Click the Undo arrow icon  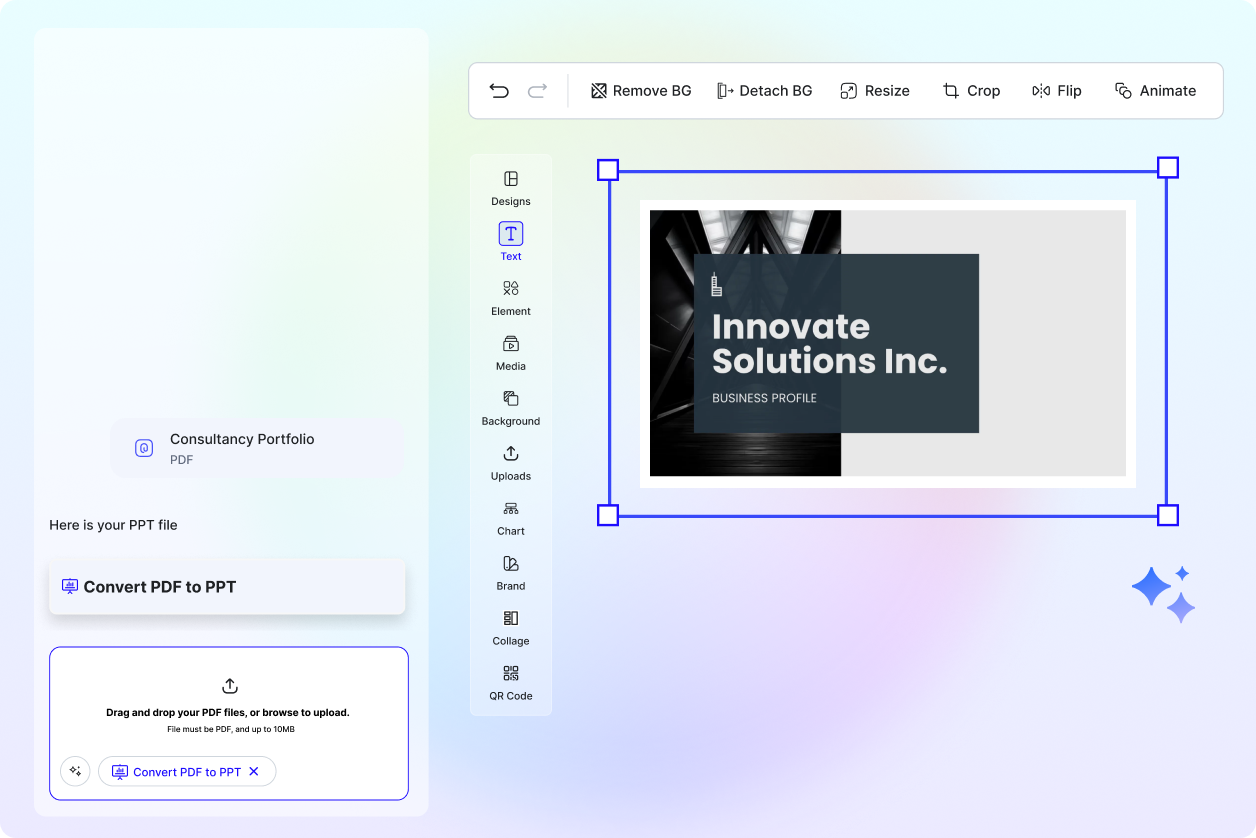(499, 90)
